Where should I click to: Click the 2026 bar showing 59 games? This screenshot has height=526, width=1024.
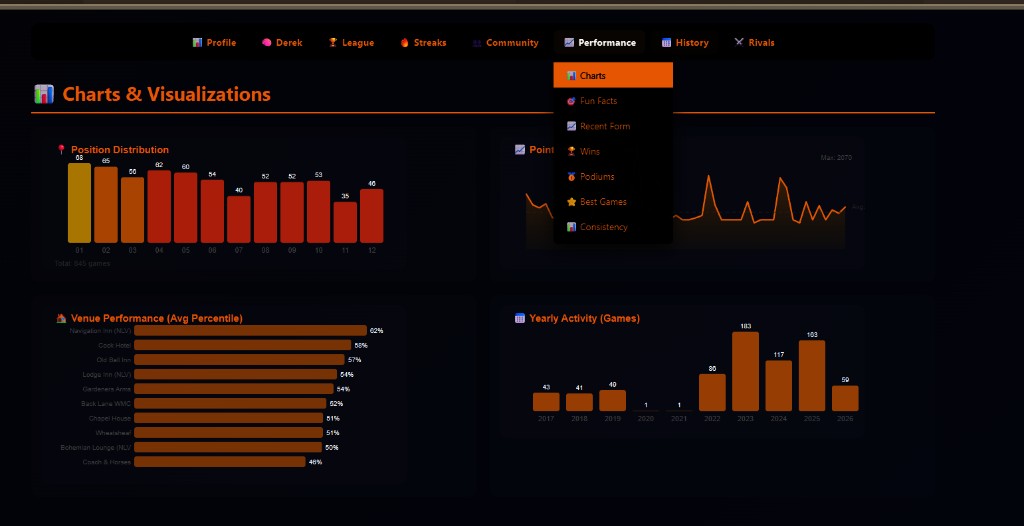click(845, 399)
